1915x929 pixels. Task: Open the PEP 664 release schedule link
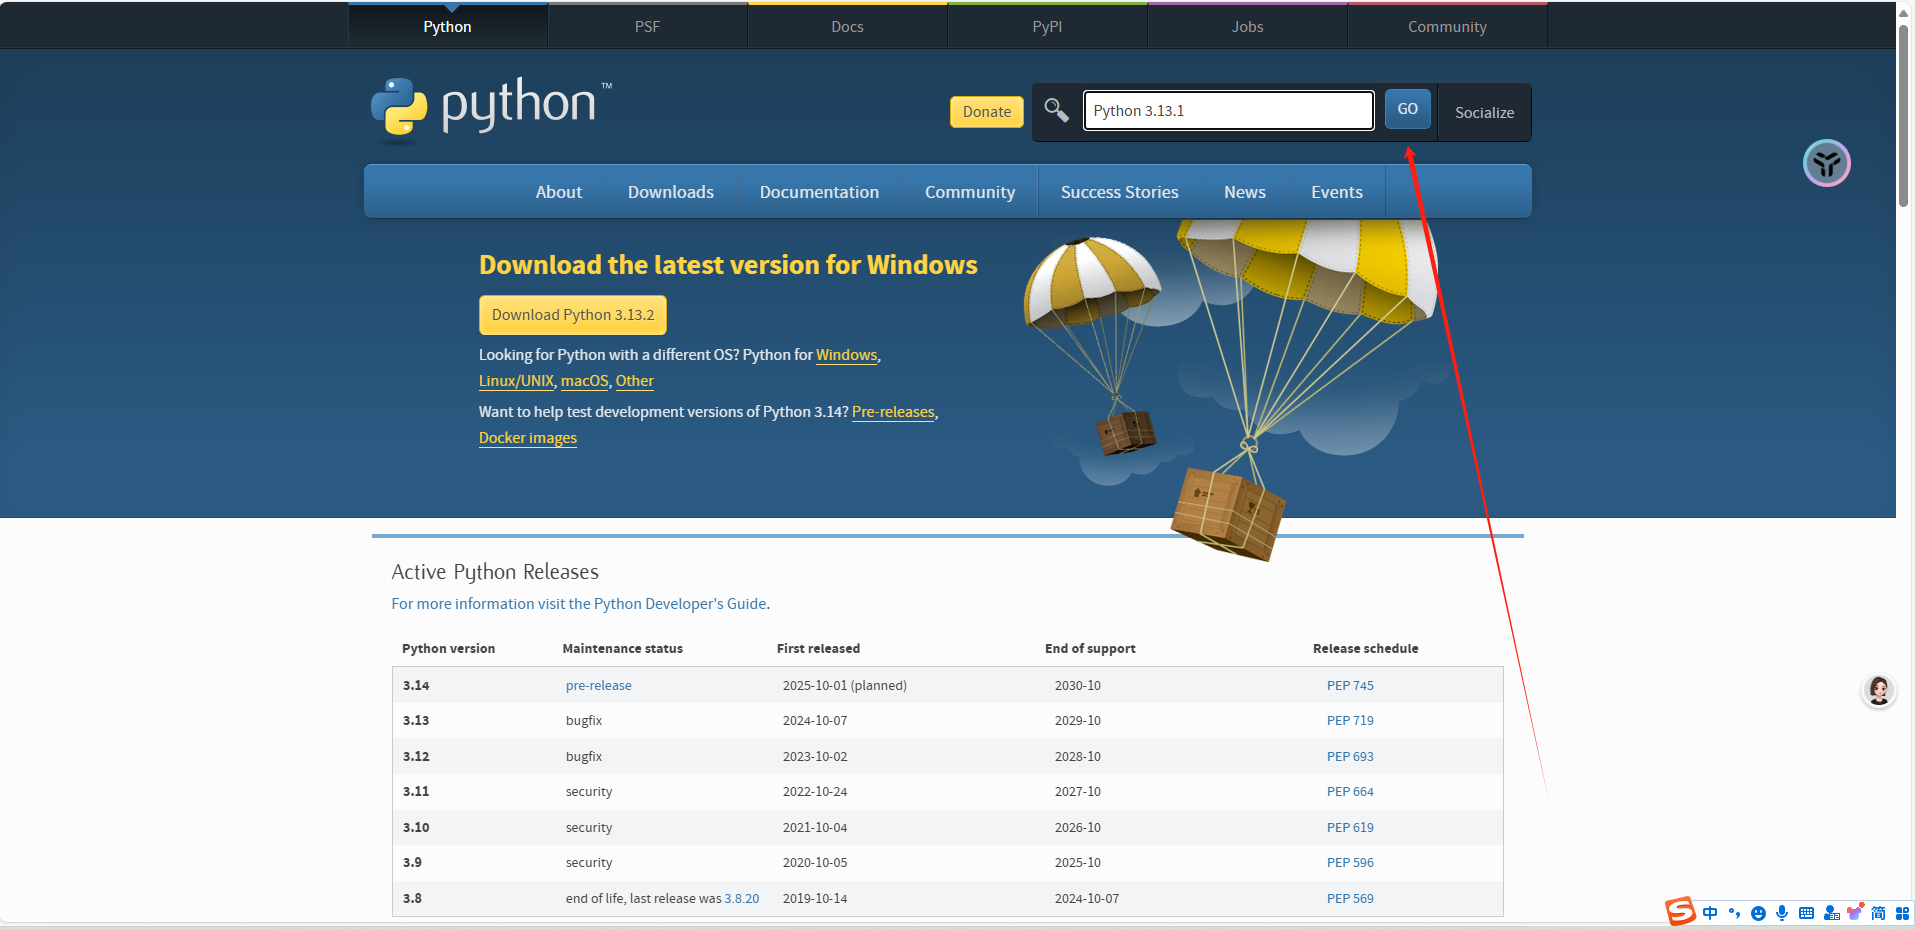(1350, 791)
